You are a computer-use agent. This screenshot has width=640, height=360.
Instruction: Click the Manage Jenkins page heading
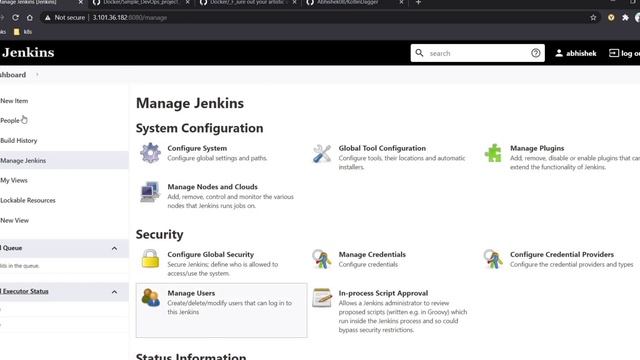tap(190, 103)
